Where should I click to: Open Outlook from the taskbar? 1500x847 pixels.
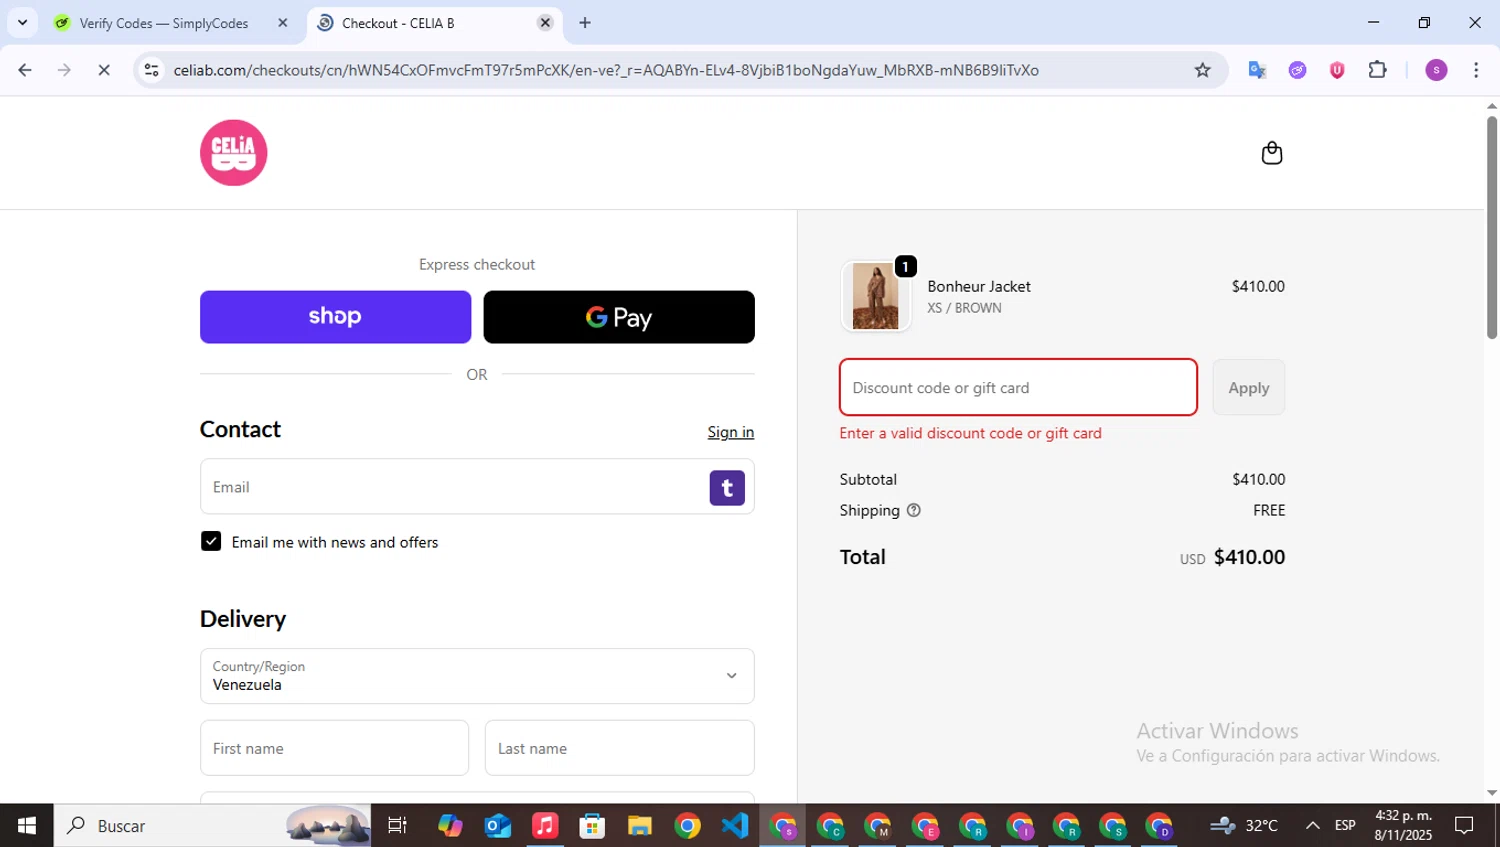point(498,826)
